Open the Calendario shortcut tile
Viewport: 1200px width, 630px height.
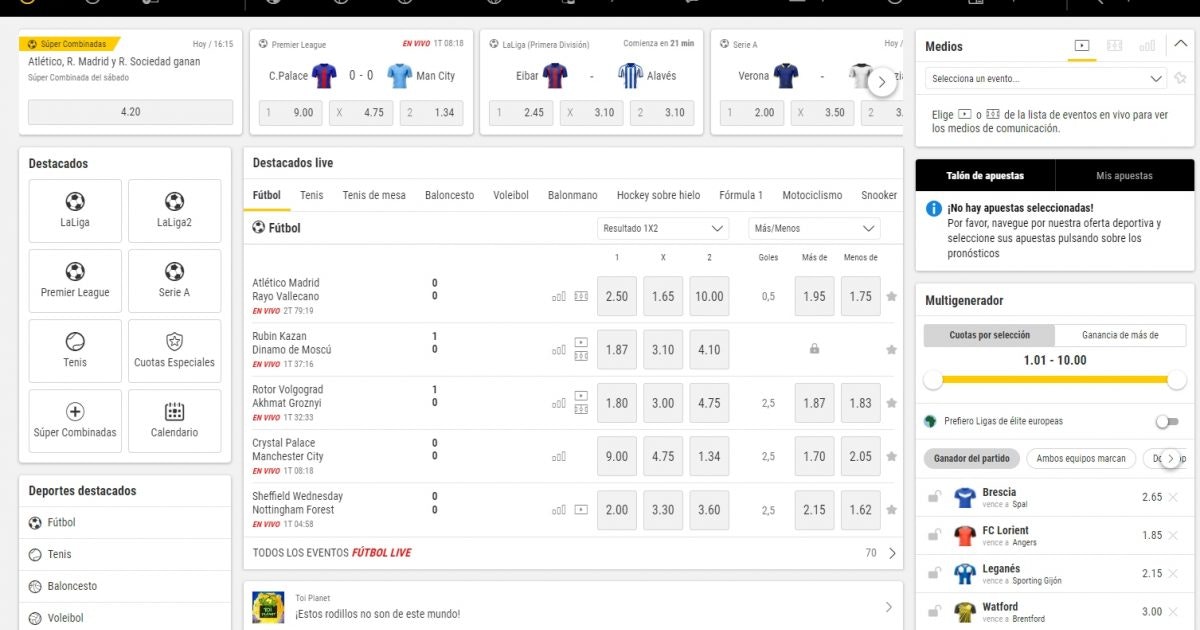point(174,420)
